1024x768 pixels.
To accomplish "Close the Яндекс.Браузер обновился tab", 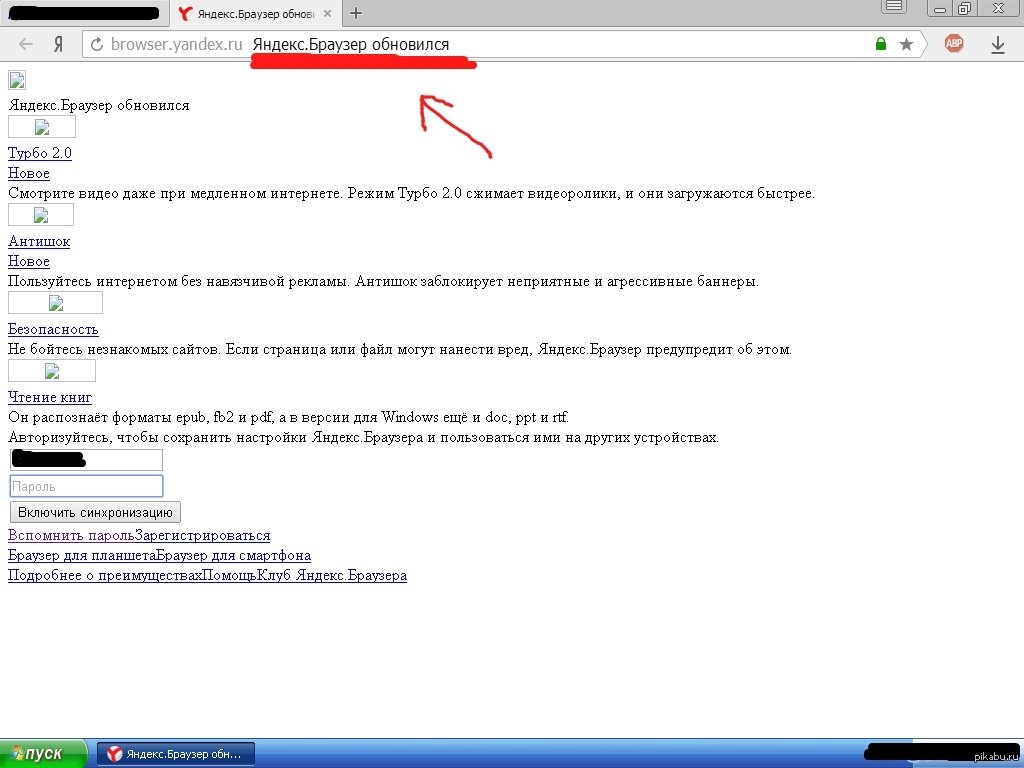I will pos(328,13).
